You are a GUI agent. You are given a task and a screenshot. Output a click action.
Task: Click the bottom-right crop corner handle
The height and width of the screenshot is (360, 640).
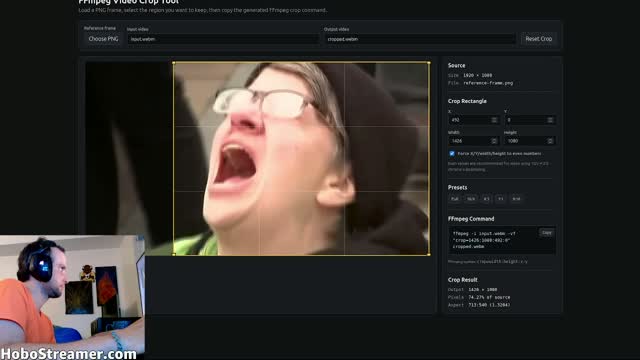point(429,254)
